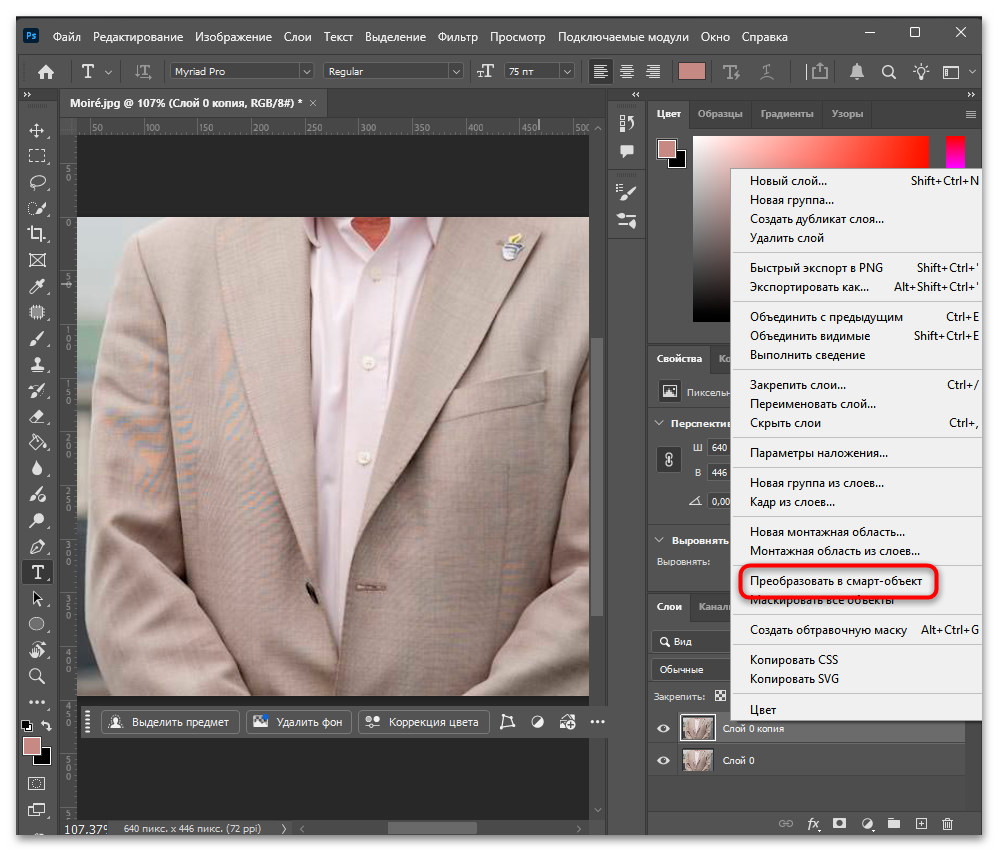Select the Move tool
The width and height of the screenshot is (998, 851).
pos(37,130)
